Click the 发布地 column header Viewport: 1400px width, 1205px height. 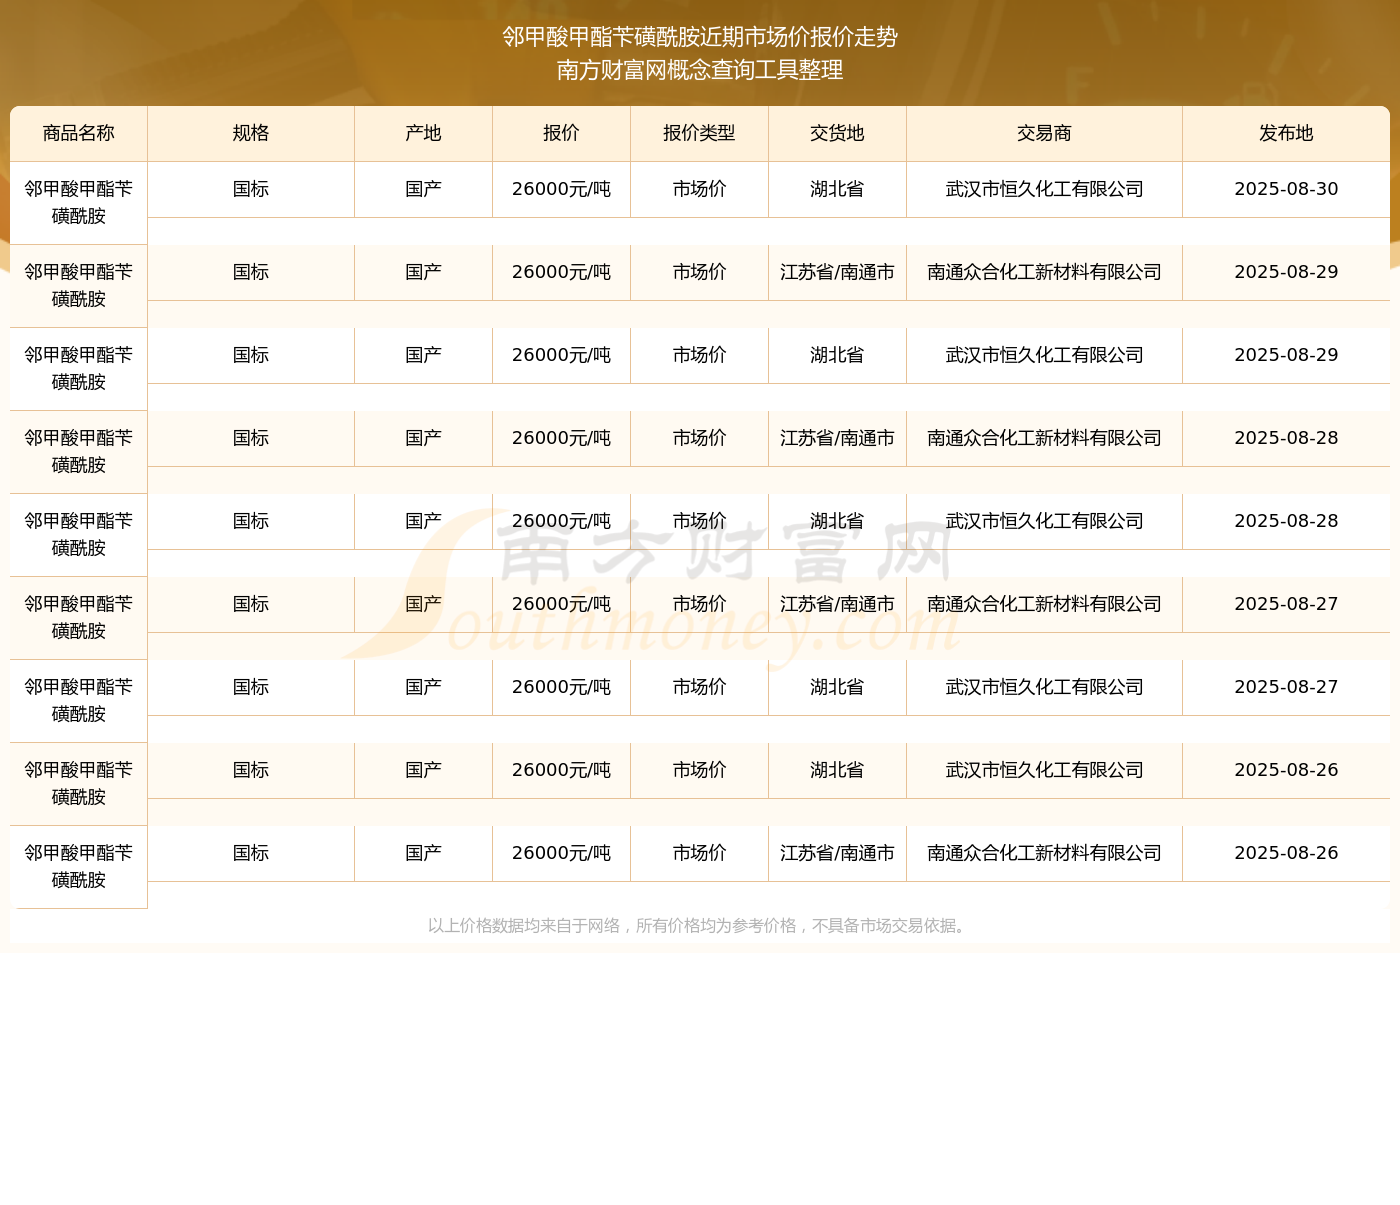tap(1286, 133)
